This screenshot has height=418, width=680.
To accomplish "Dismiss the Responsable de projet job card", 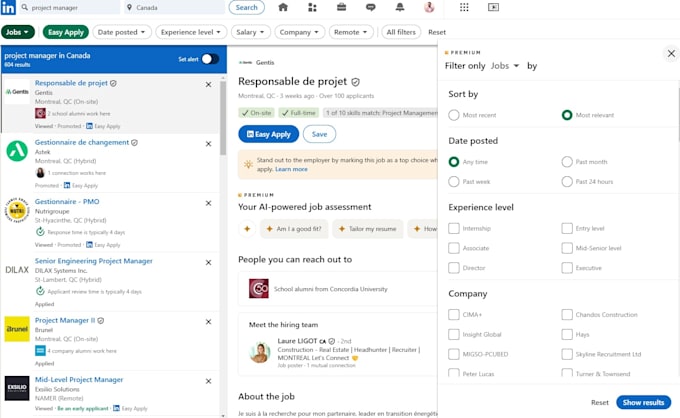I will click(209, 85).
